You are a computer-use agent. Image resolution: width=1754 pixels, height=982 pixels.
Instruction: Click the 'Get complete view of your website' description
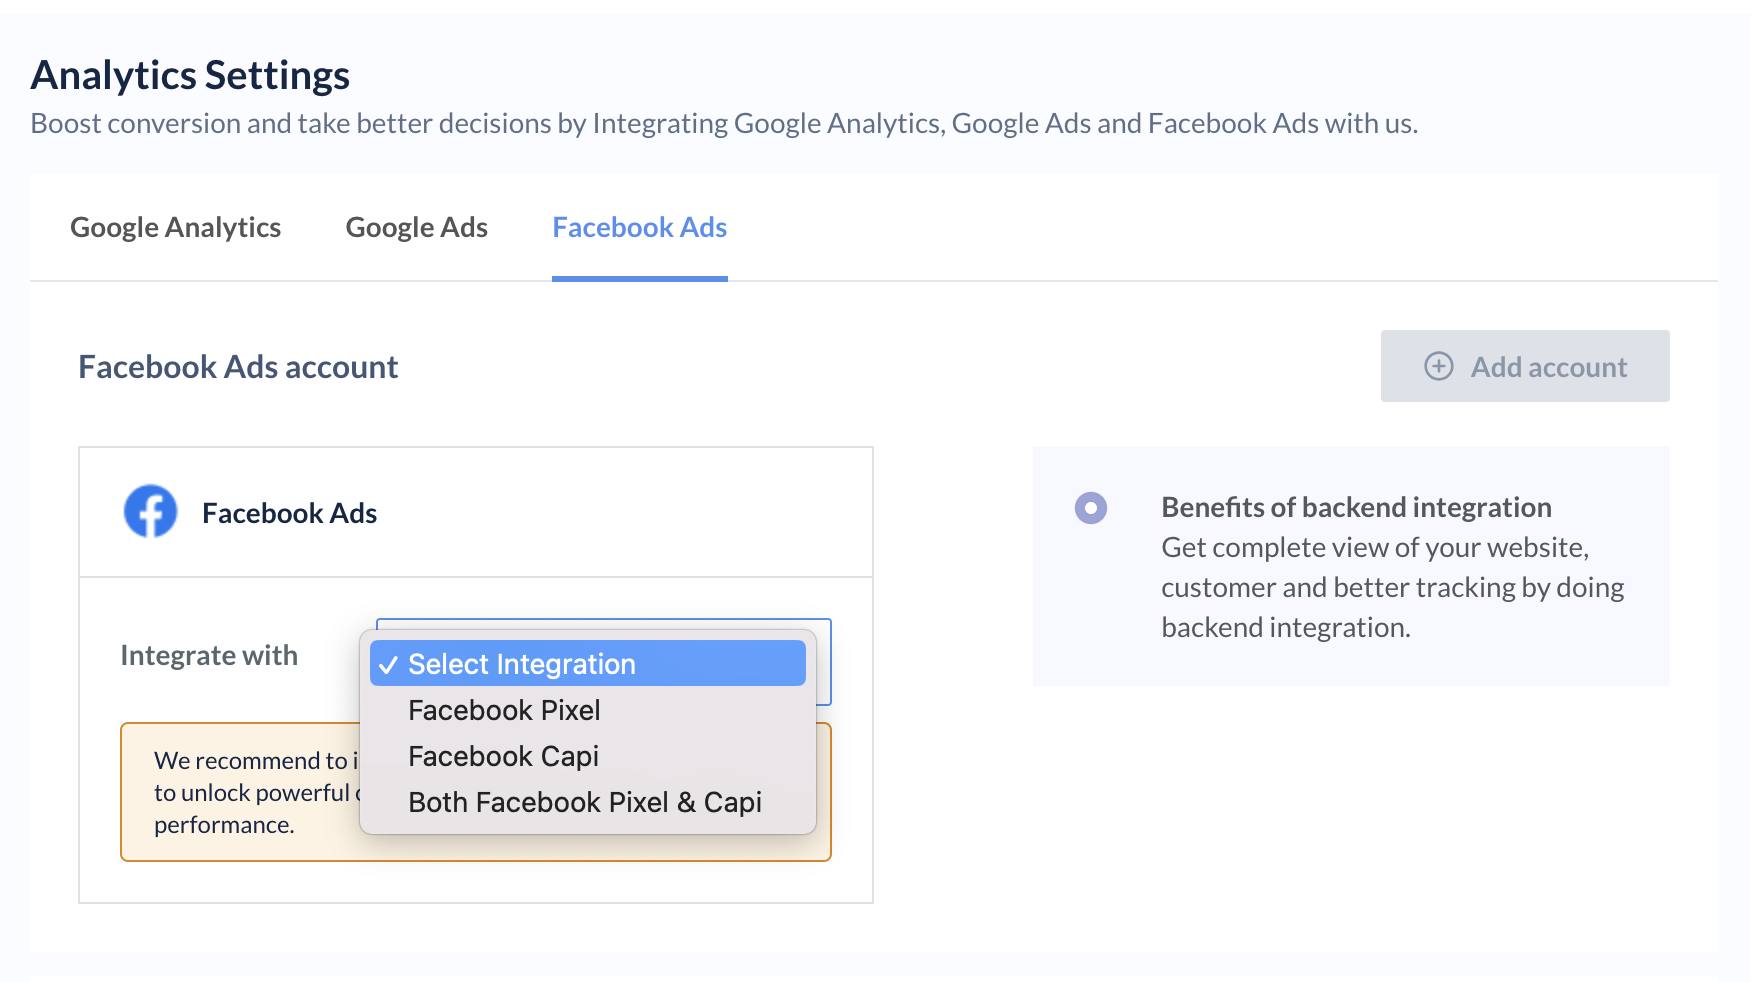tap(1392, 587)
